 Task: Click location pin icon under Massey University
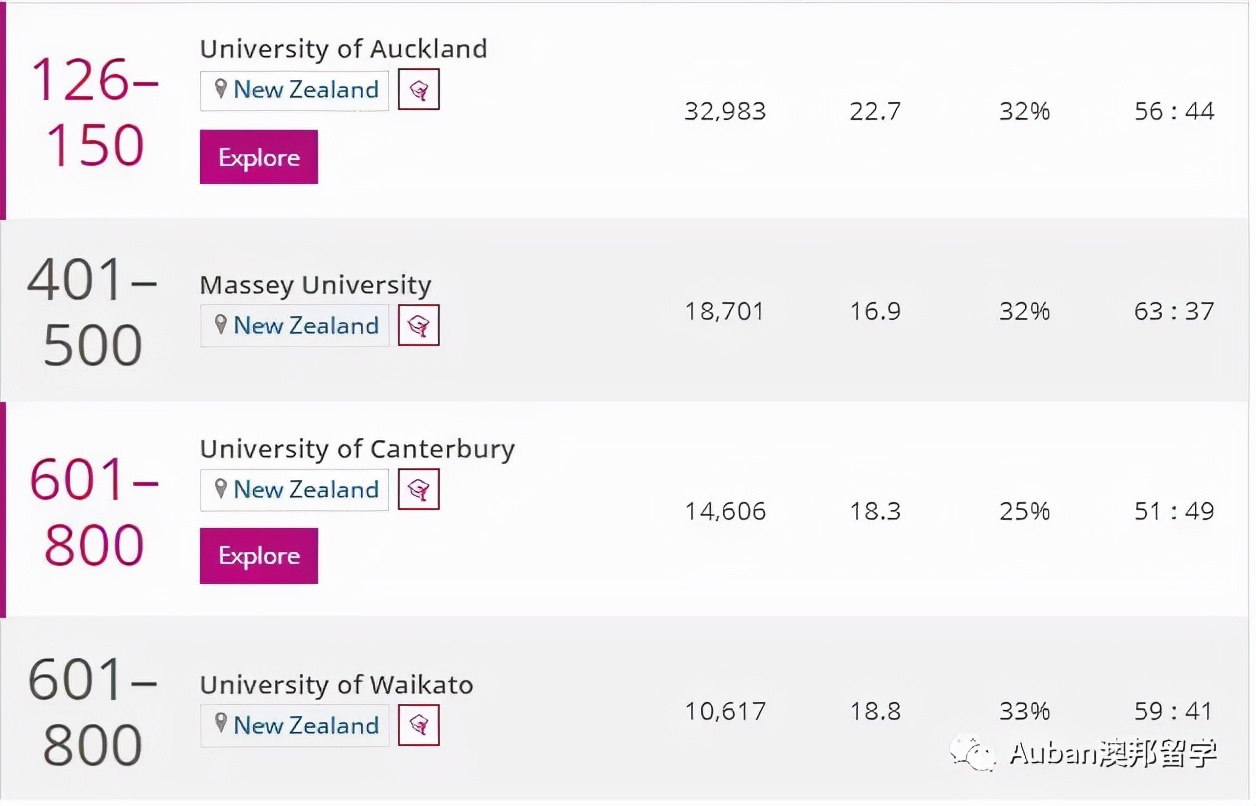tap(221, 325)
